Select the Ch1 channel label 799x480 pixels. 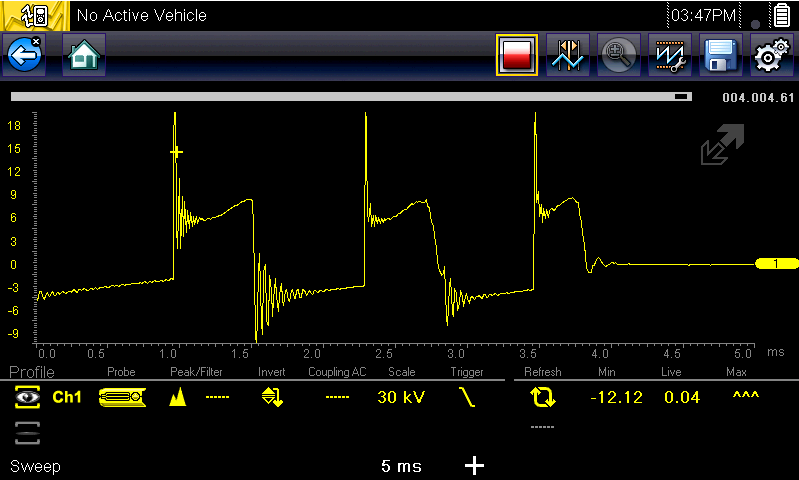67,397
